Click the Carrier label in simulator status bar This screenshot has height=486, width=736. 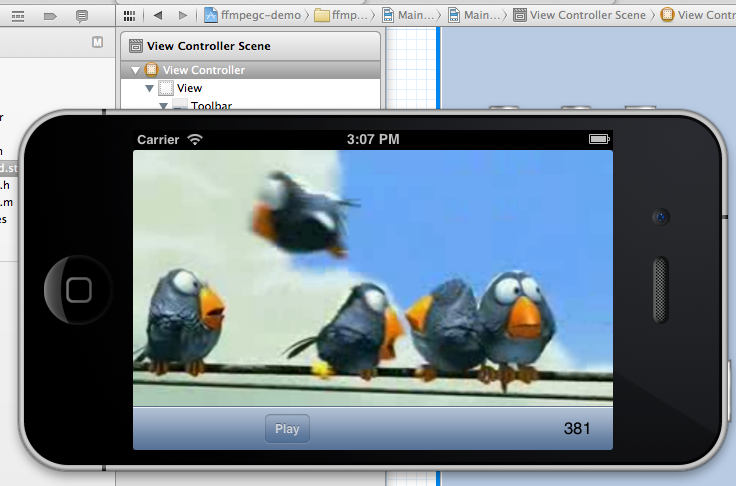(158, 139)
